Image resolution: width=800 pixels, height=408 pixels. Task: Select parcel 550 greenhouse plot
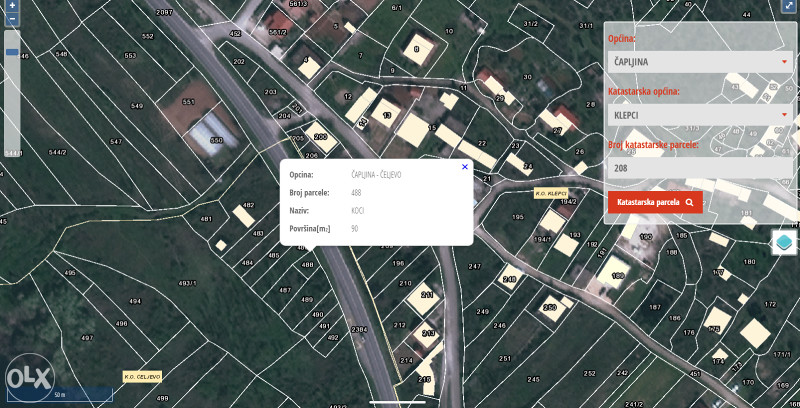pyautogui.click(x=216, y=140)
